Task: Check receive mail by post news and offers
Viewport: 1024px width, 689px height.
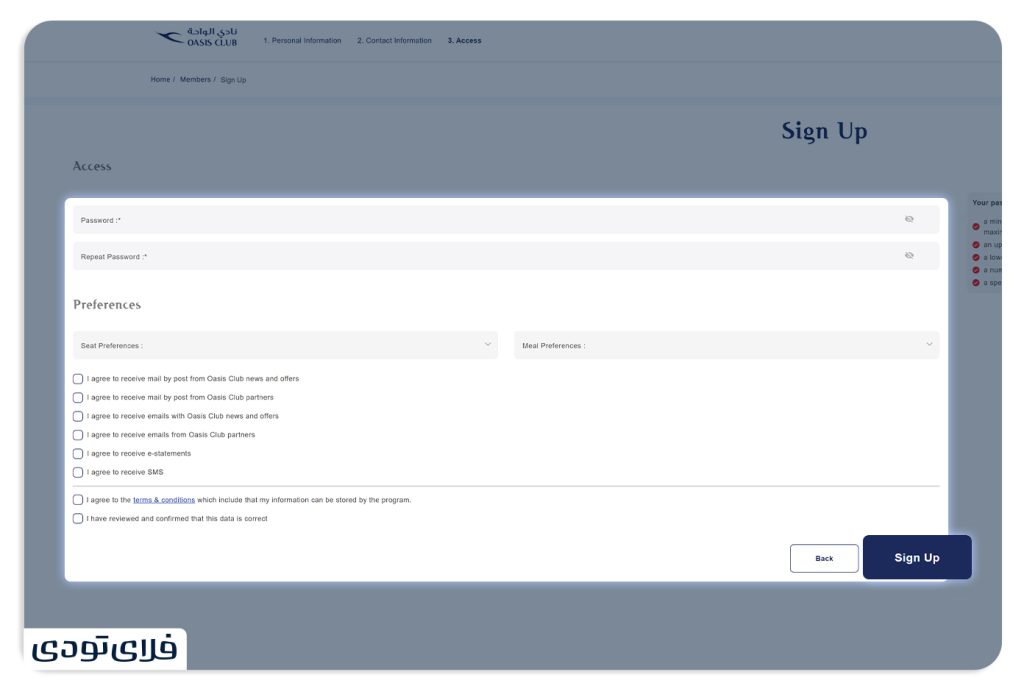Action: coord(78,379)
